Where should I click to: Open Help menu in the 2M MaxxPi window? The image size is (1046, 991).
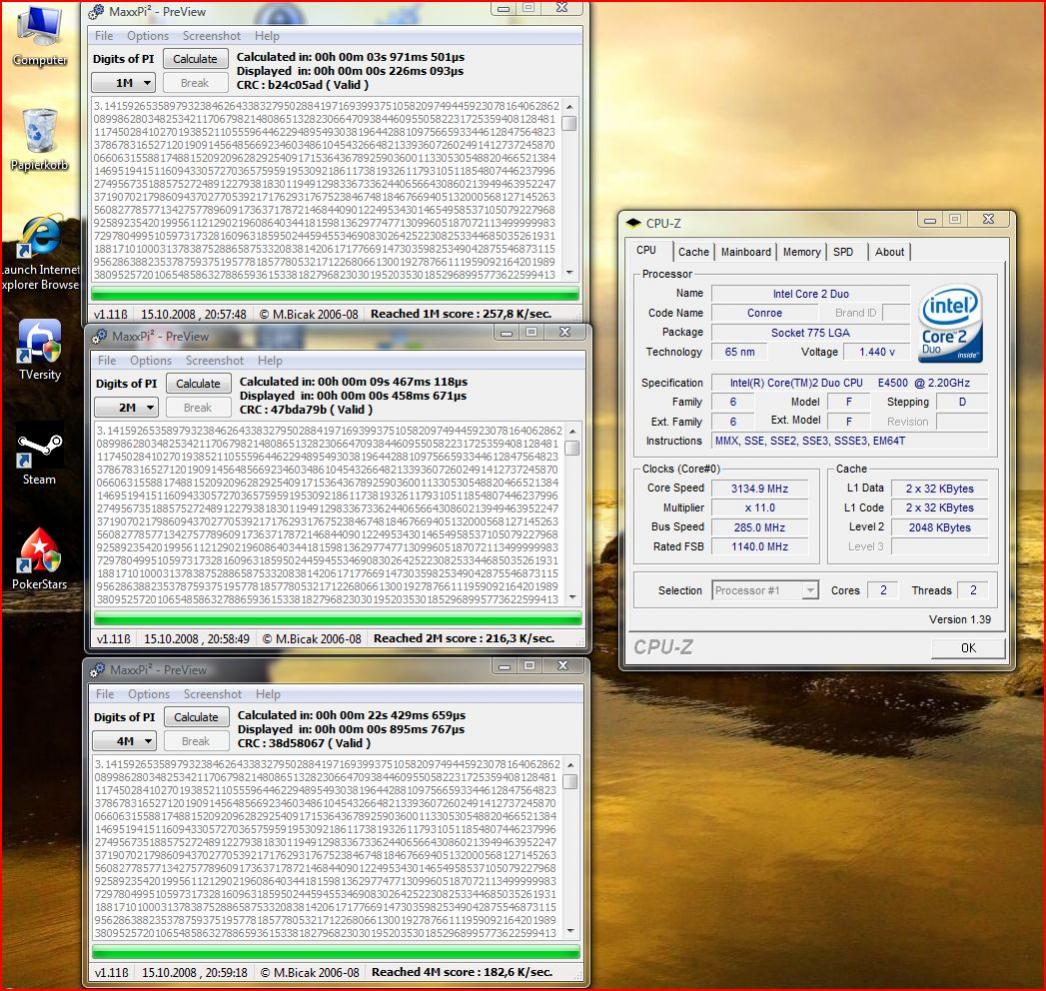click(270, 361)
